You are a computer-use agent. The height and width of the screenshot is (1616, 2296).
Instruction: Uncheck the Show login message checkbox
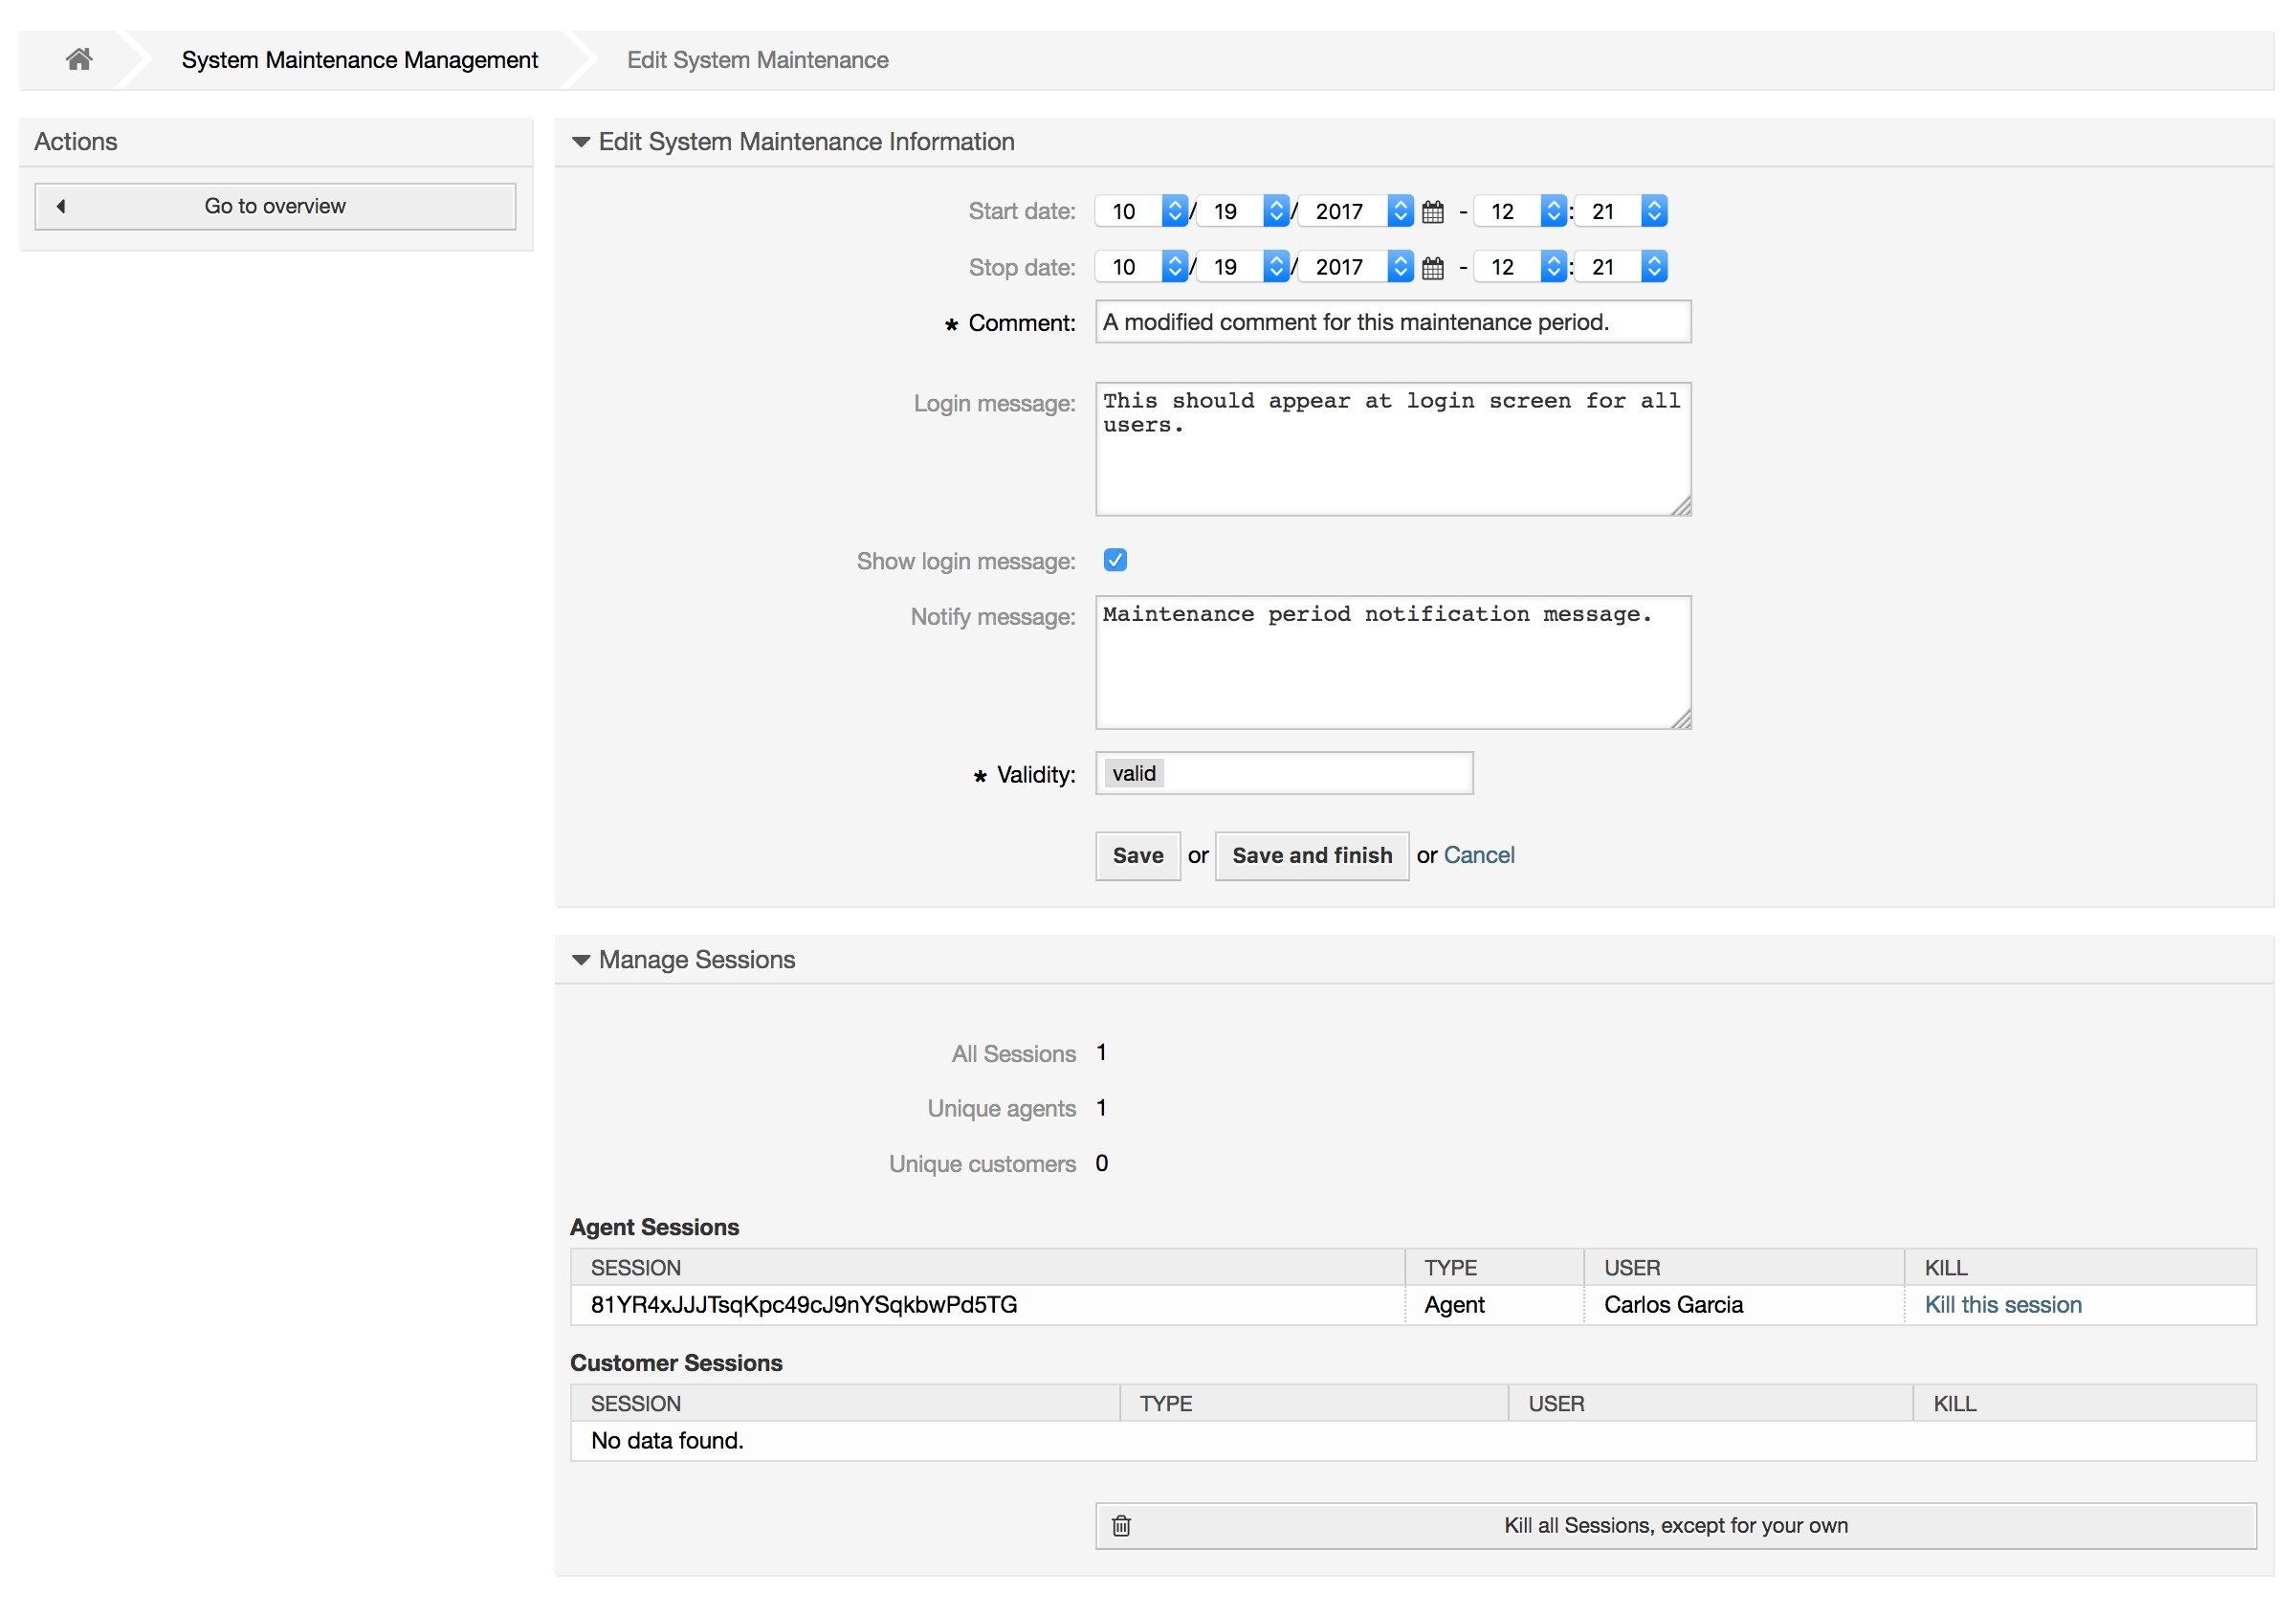click(1115, 560)
